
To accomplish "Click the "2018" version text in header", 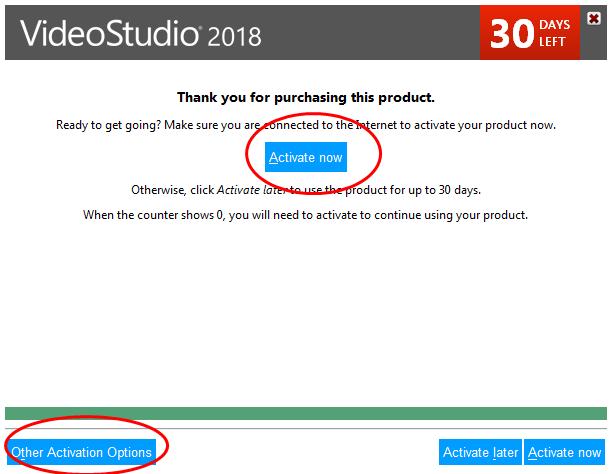I will pos(235,37).
